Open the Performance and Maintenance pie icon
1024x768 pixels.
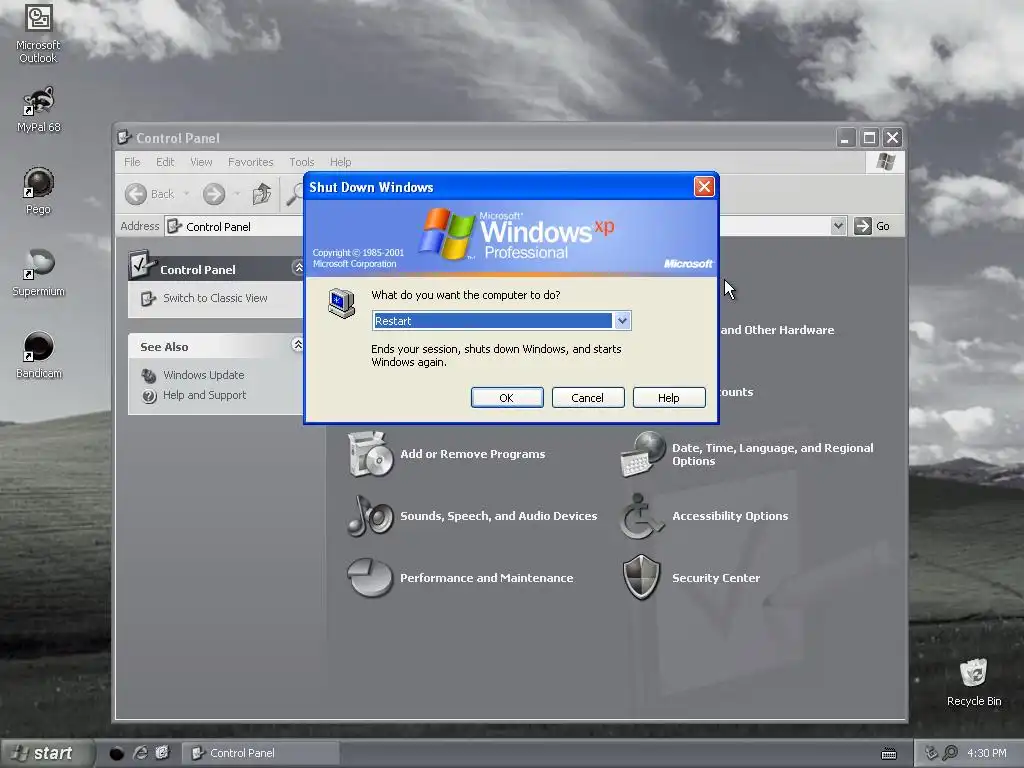370,578
